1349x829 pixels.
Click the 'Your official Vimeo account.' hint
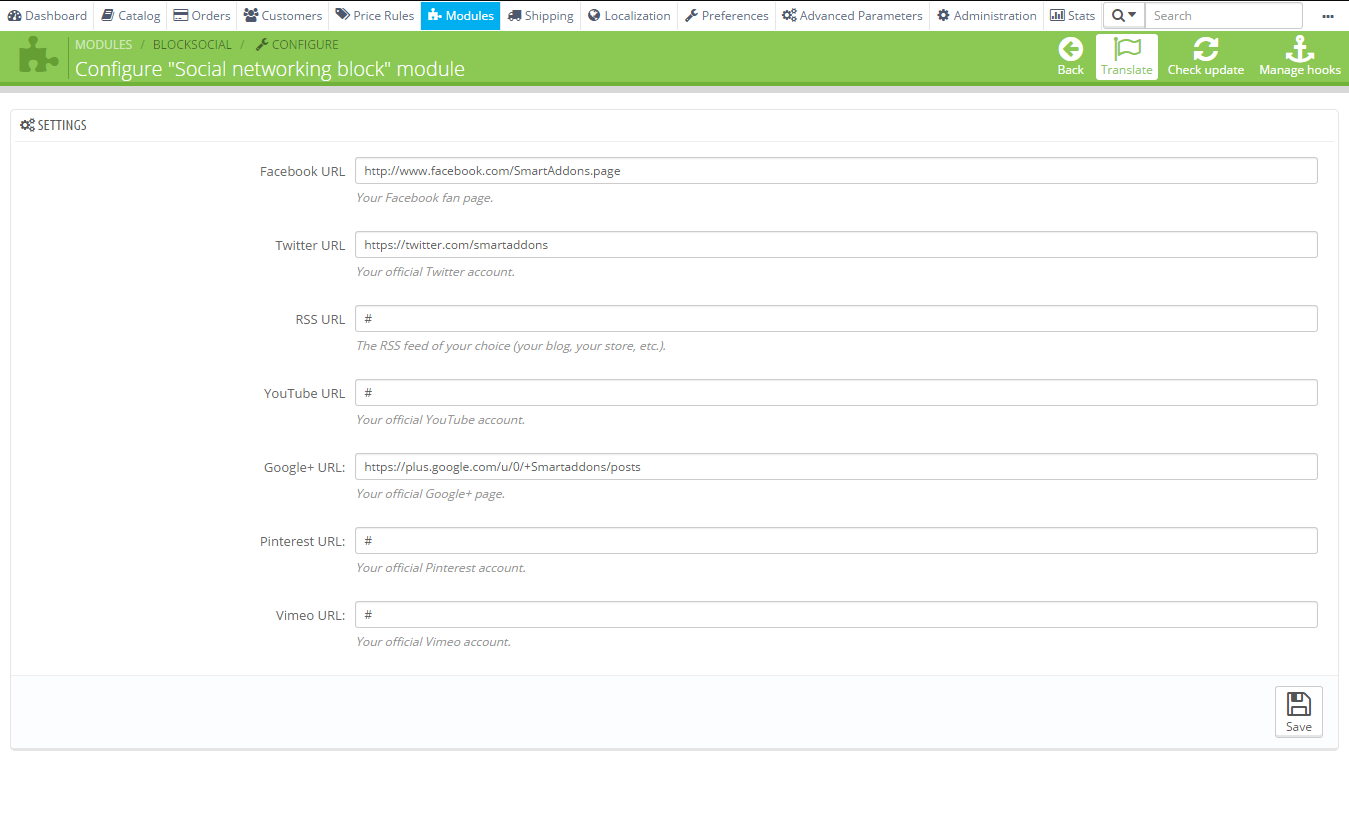coord(433,642)
